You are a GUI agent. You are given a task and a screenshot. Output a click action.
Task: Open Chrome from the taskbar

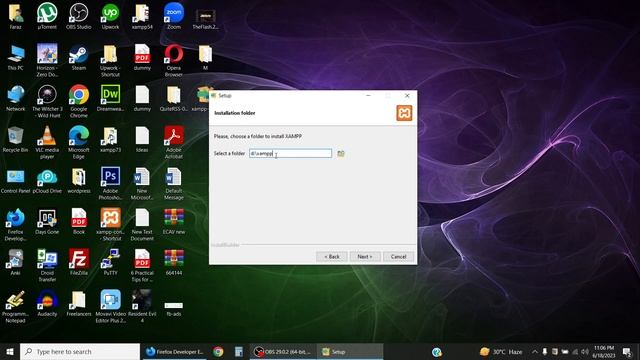[x=218, y=351]
